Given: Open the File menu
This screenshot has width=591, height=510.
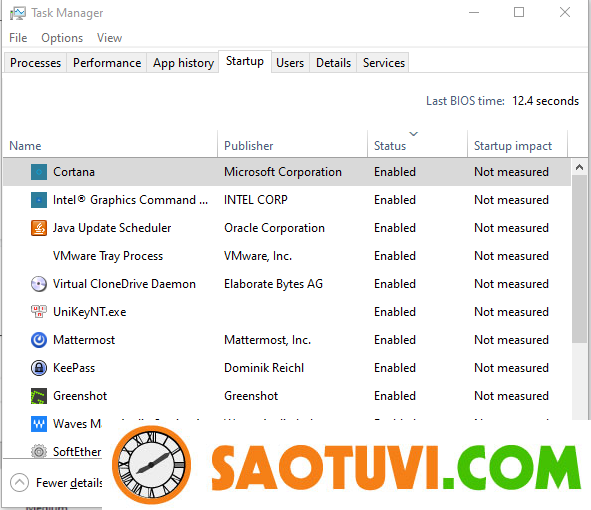Looking at the screenshot, I should [18, 38].
